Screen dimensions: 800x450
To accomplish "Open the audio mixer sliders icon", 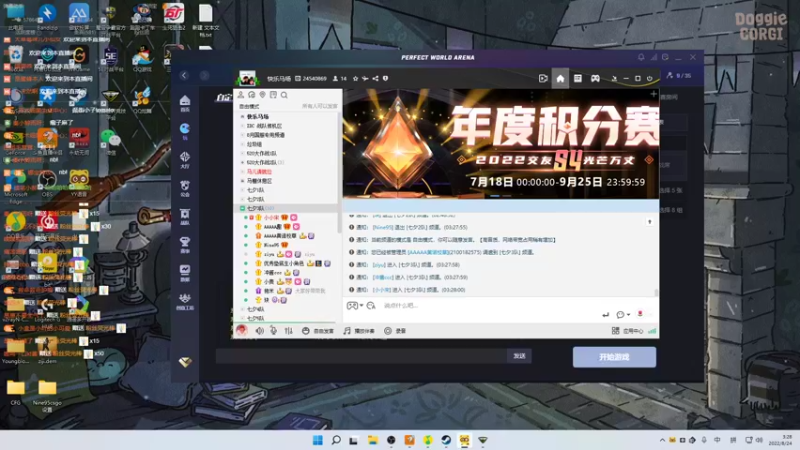I will pyautogui.click(x=288, y=331).
